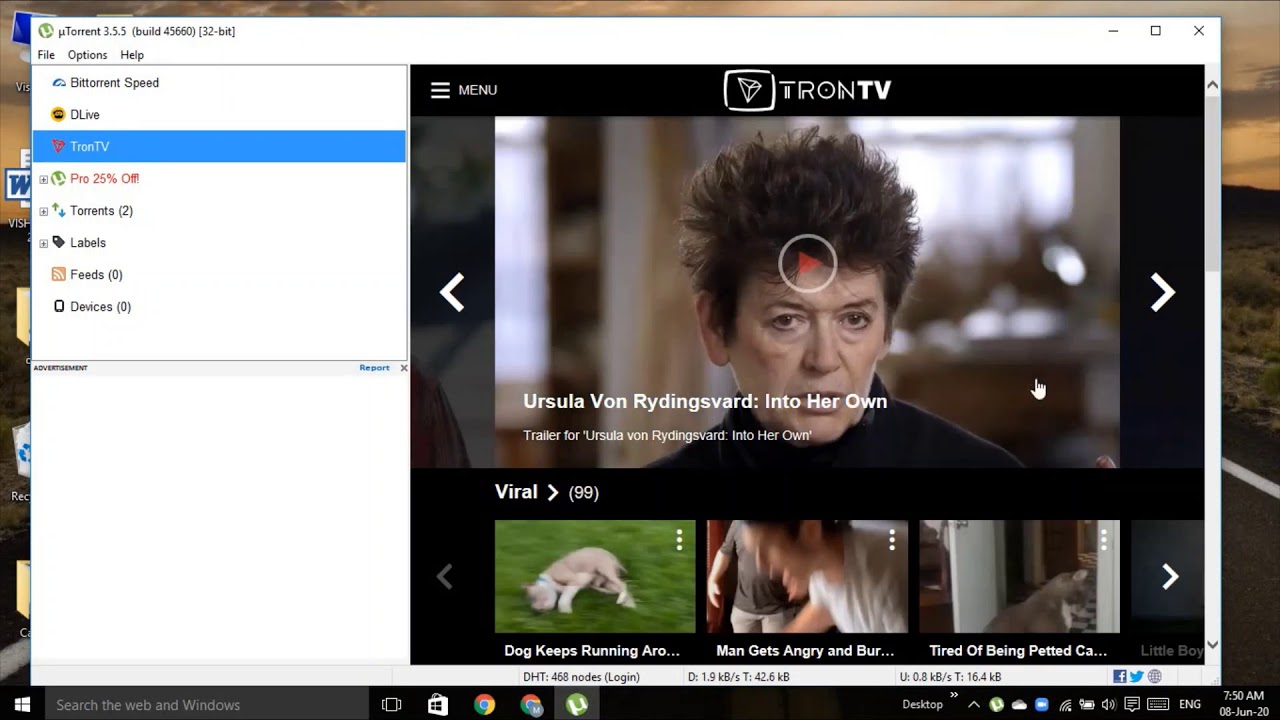The height and width of the screenshot is (720, 1280).
Task: Open options on Dog Keeps Running video
Action: (x=679, y=540)
